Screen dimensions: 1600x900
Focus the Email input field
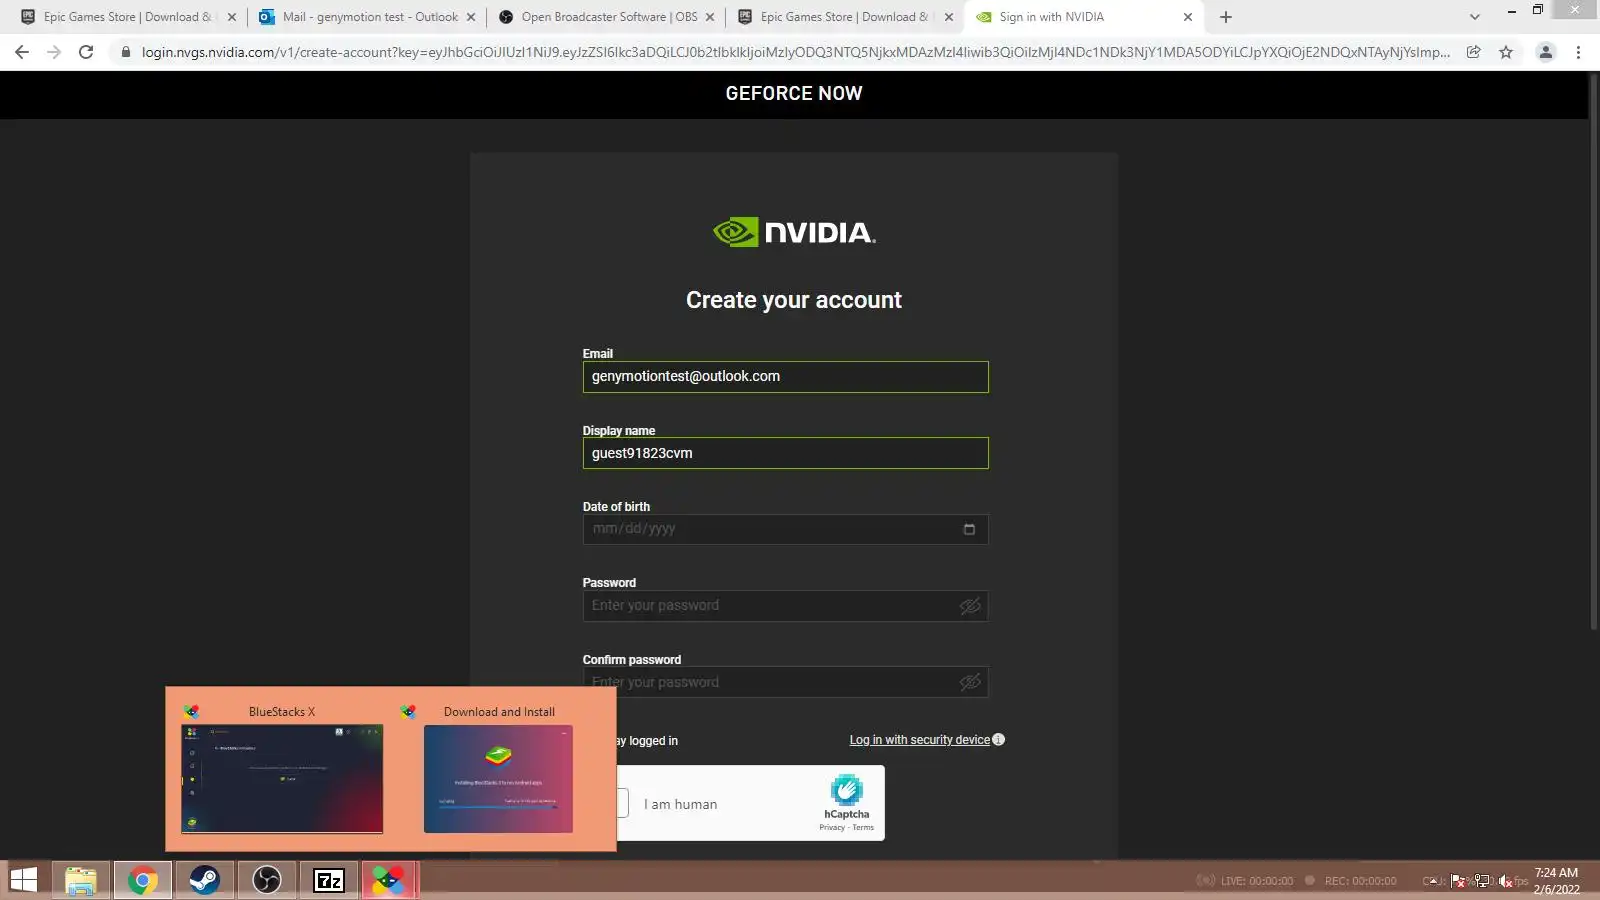(x=786, y=377)
